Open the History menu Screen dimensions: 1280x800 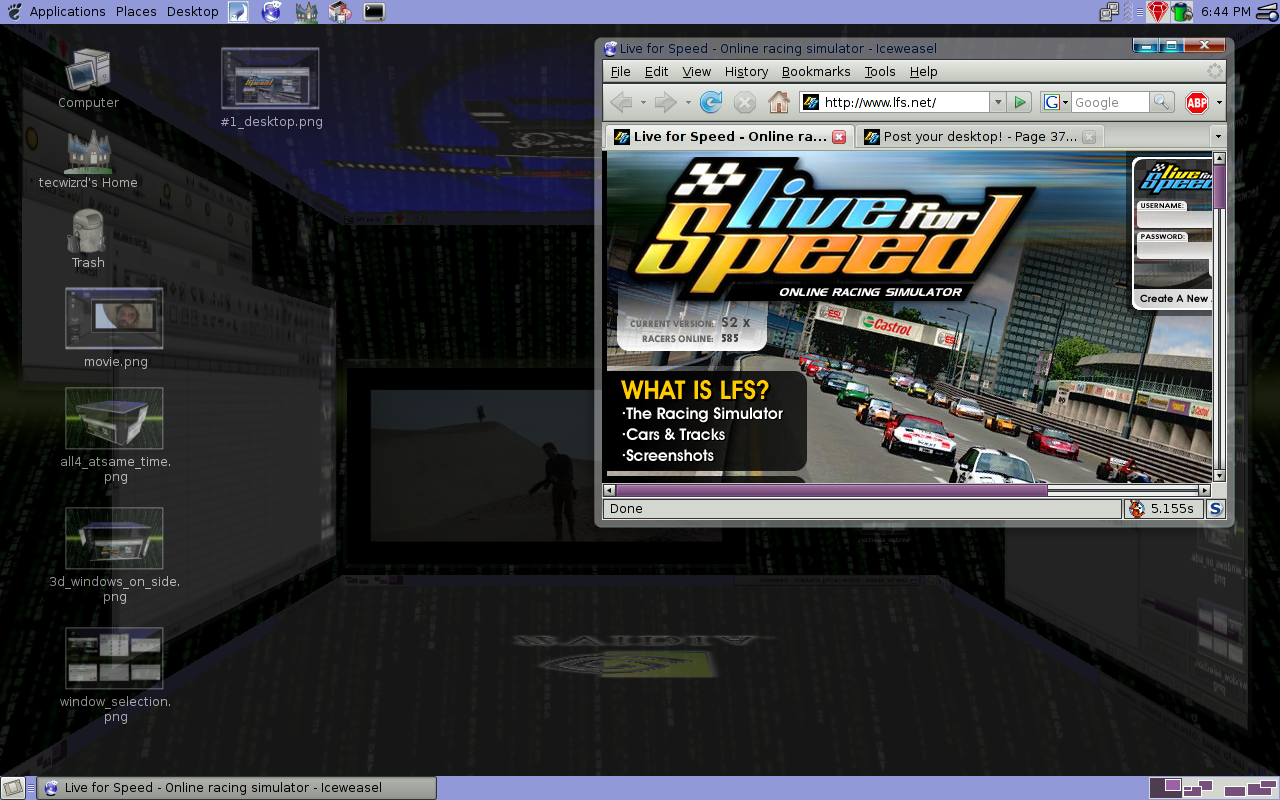pos(746,72)
